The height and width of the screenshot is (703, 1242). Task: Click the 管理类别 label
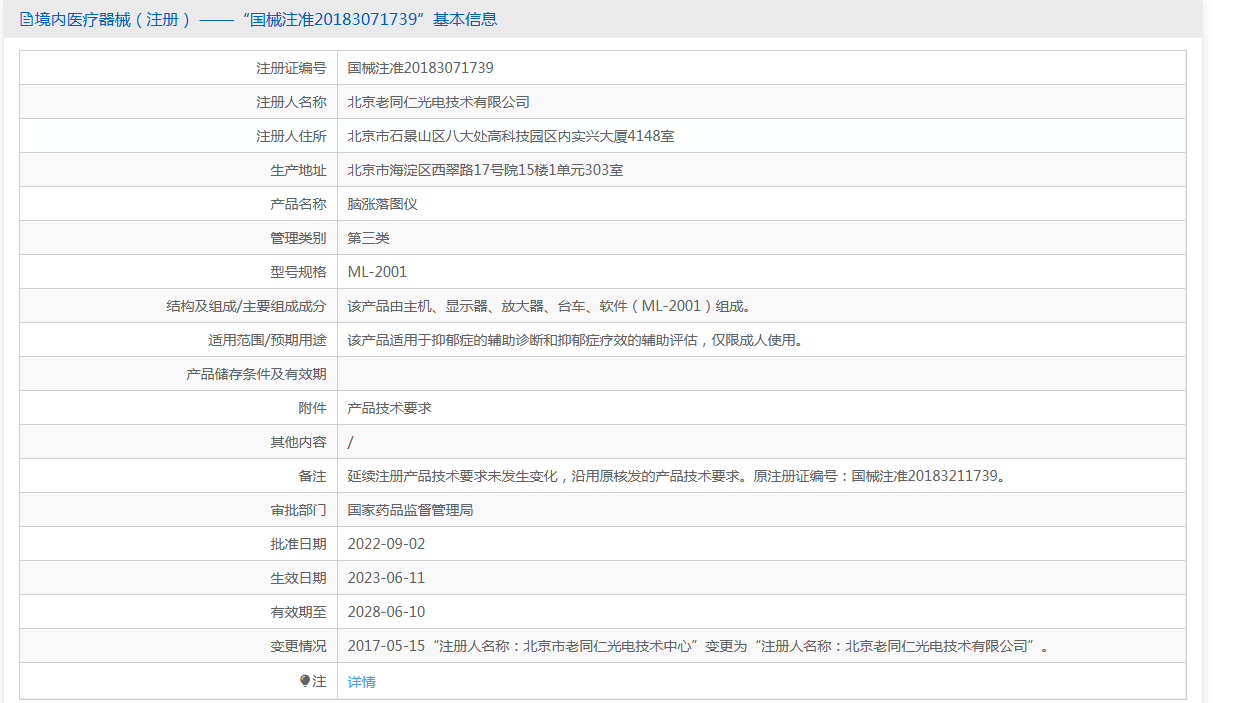[x=298, y=238]
